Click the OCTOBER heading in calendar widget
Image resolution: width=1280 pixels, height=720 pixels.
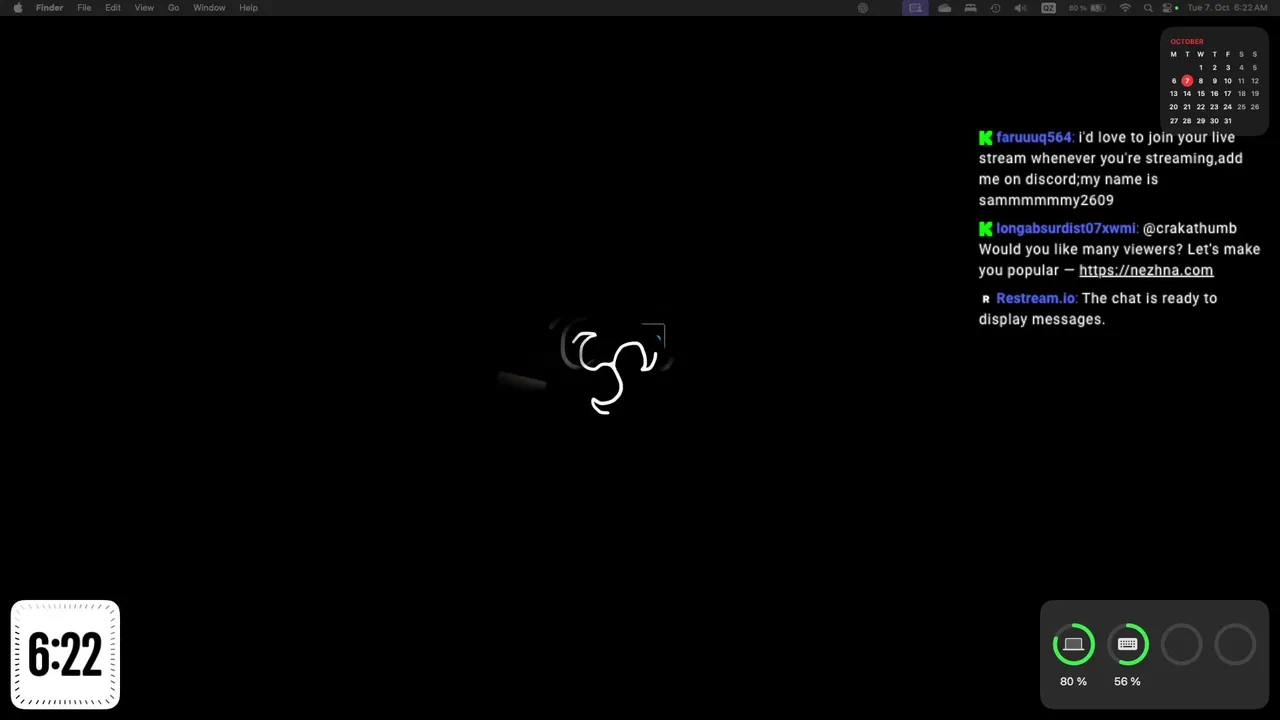coord(1187,42)
